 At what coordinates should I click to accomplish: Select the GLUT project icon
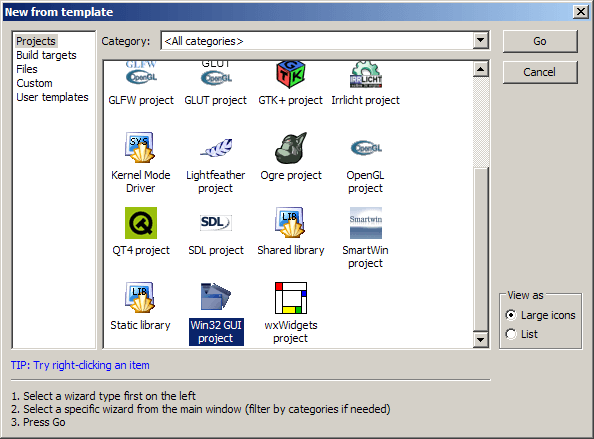pos(216,74)
